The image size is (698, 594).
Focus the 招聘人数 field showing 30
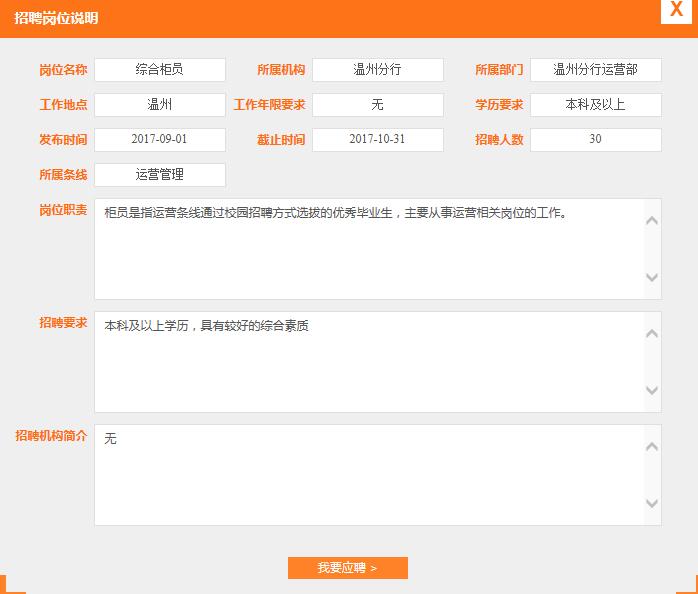pos(595,140)
